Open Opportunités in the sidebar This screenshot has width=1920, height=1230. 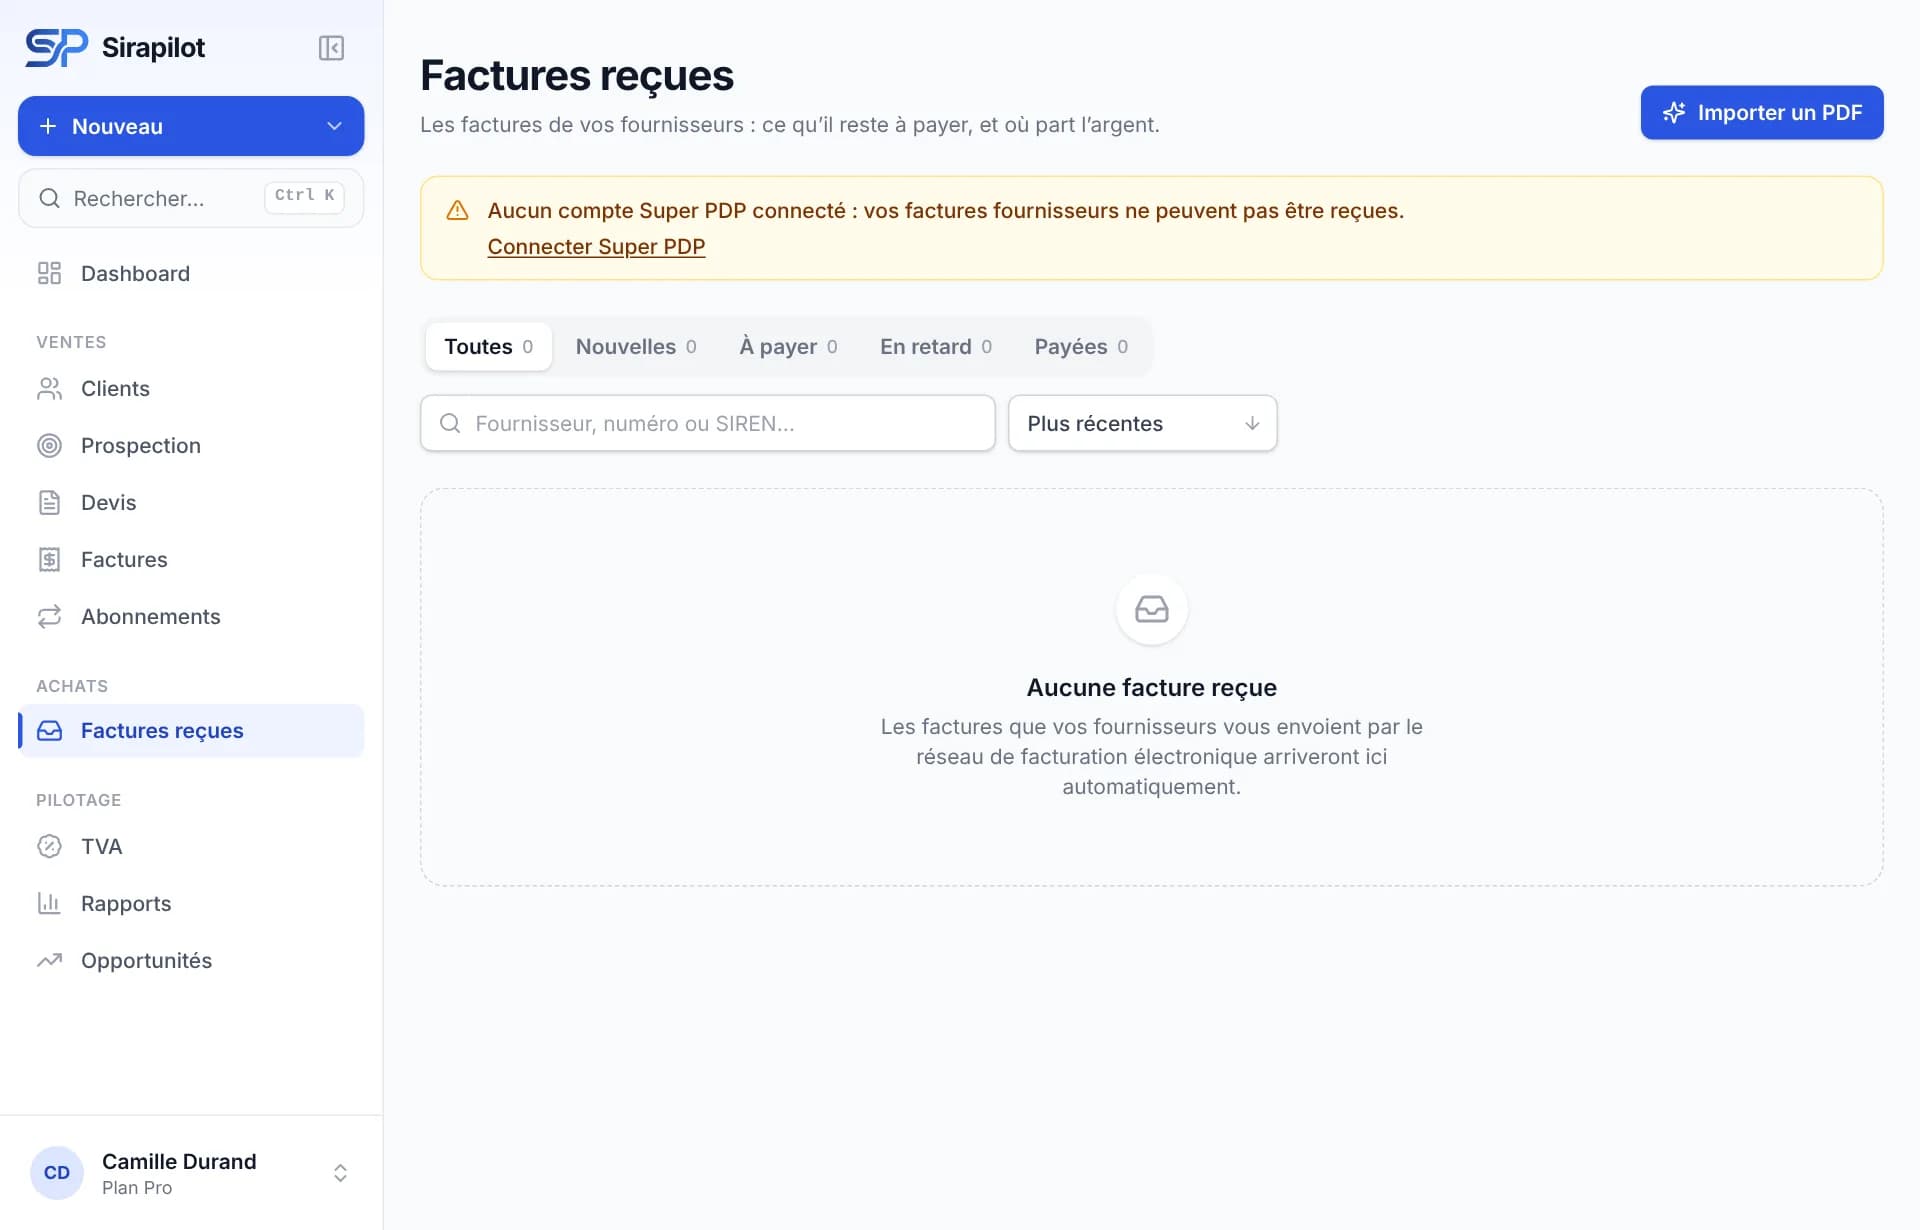(x=191, y=960)
